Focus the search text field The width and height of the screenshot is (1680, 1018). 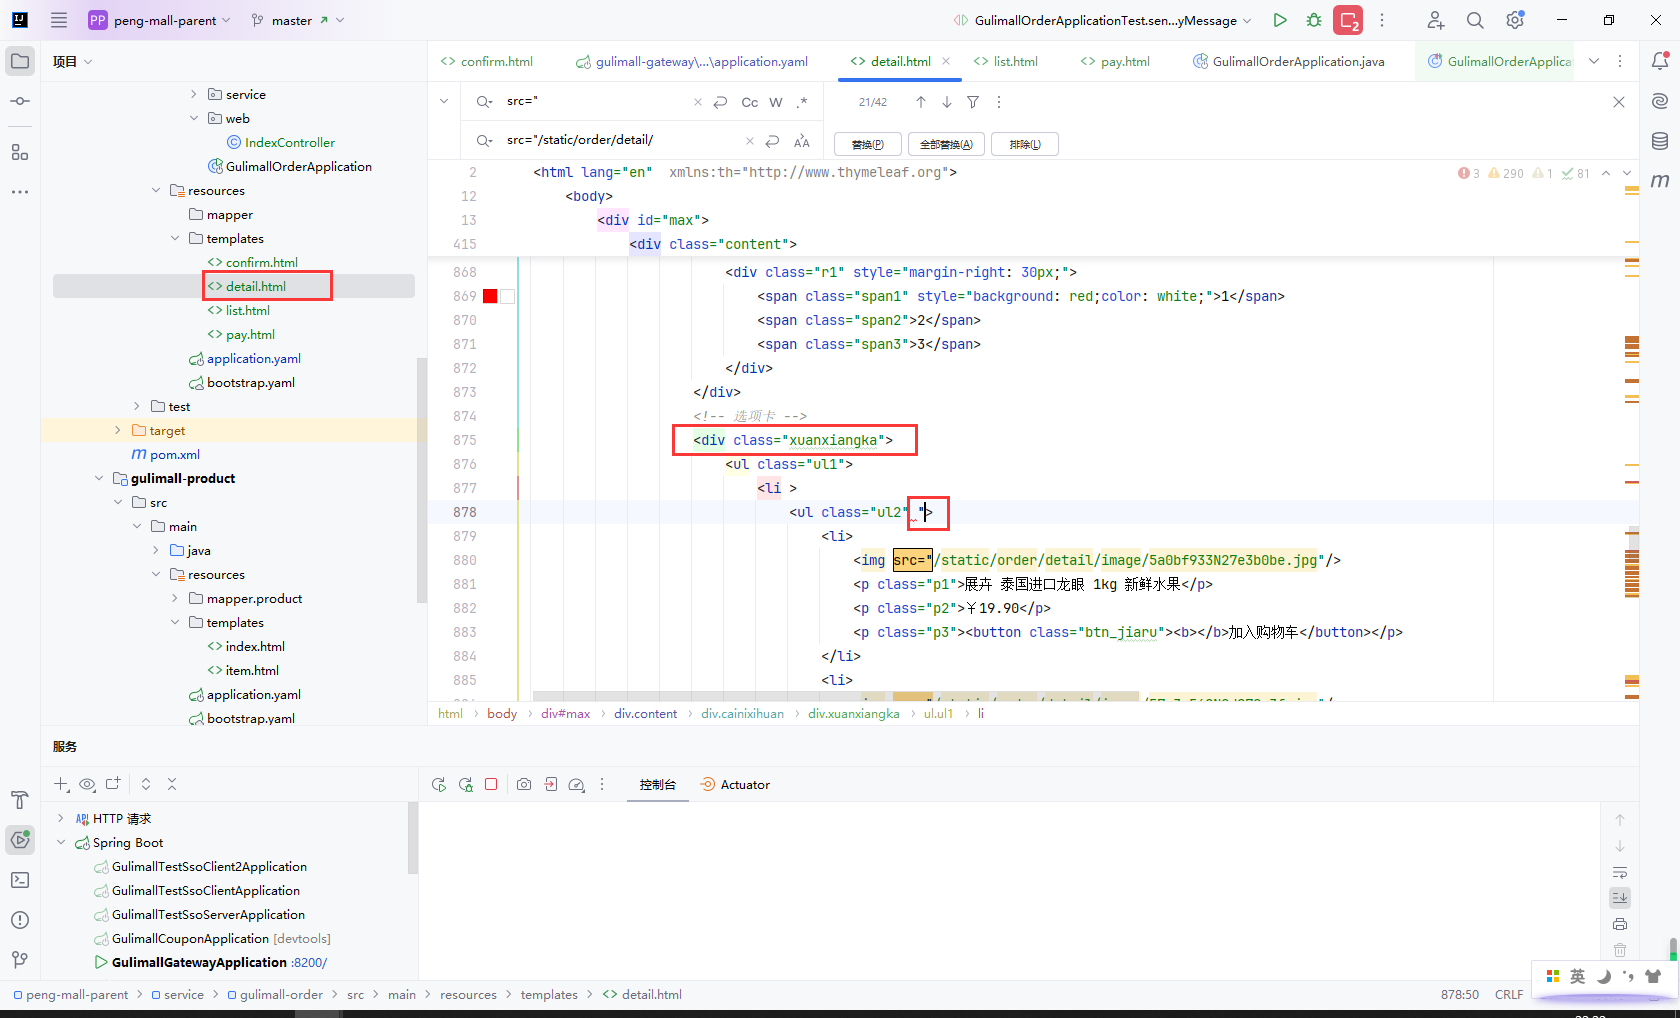click(x=596, y=101)
